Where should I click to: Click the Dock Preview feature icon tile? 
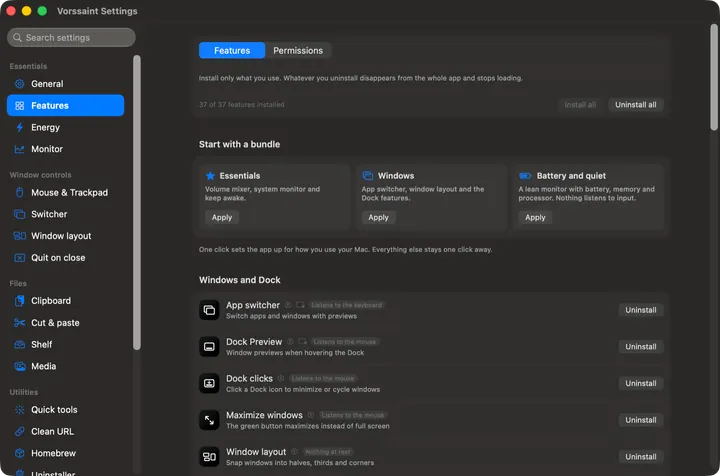[x=209, y=347]
